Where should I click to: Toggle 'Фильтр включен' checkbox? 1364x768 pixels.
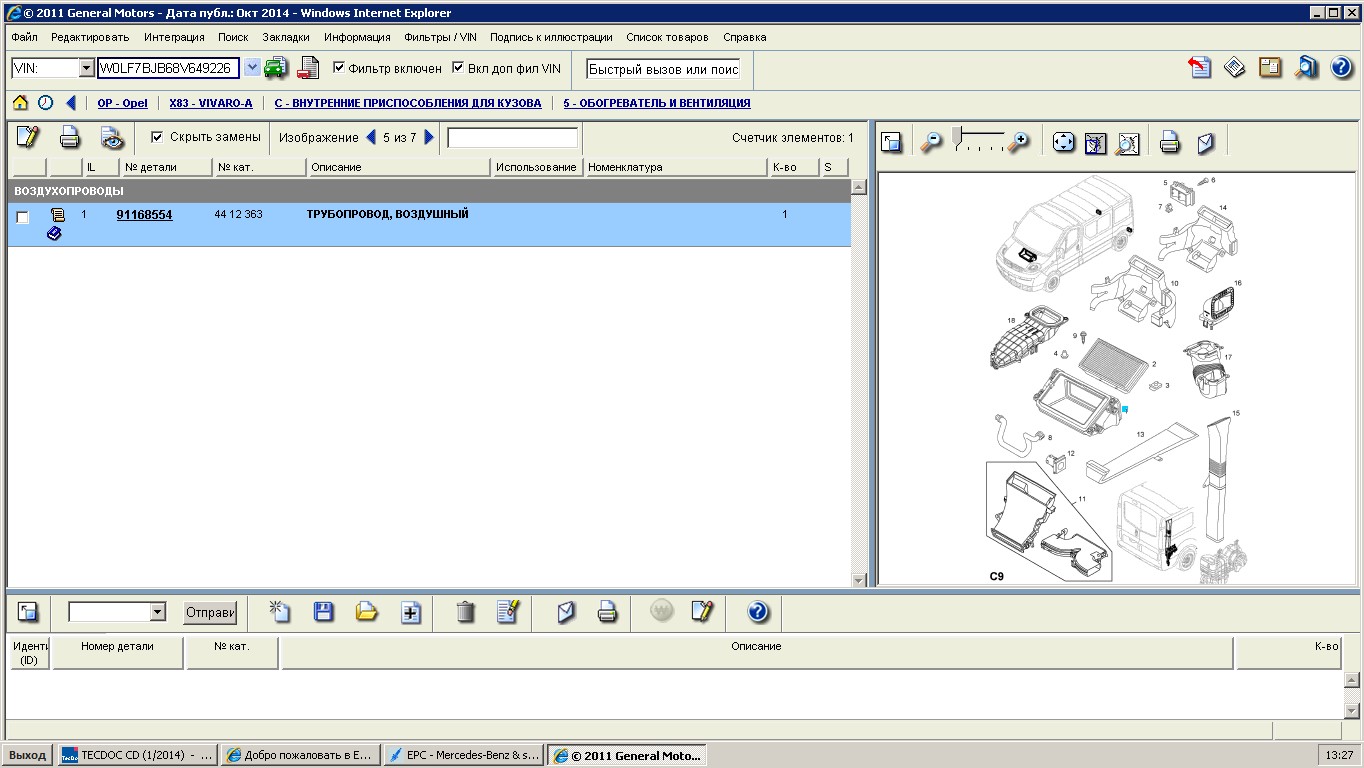coord(339,68)
